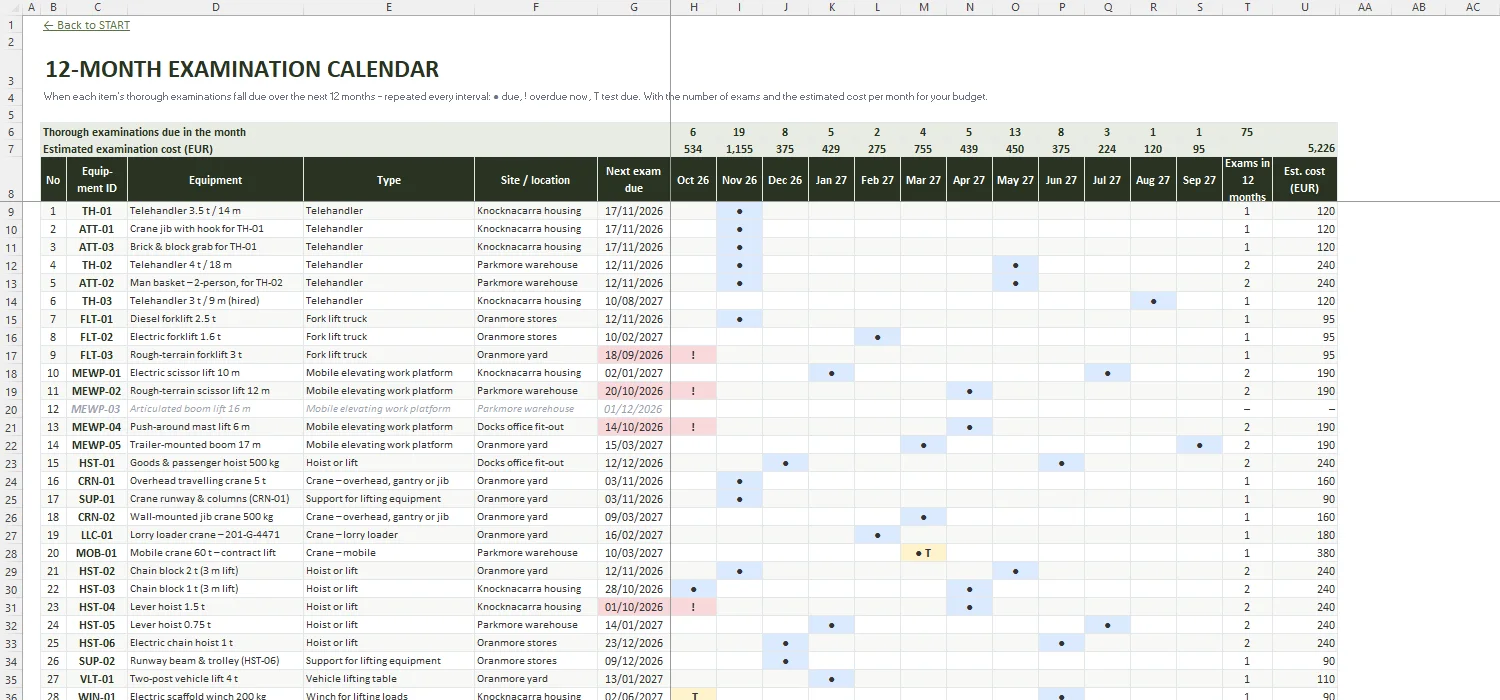Select Thorough examinations due in the month label
Viewport: 1500px width, 700px height.
tap(144, 132)
